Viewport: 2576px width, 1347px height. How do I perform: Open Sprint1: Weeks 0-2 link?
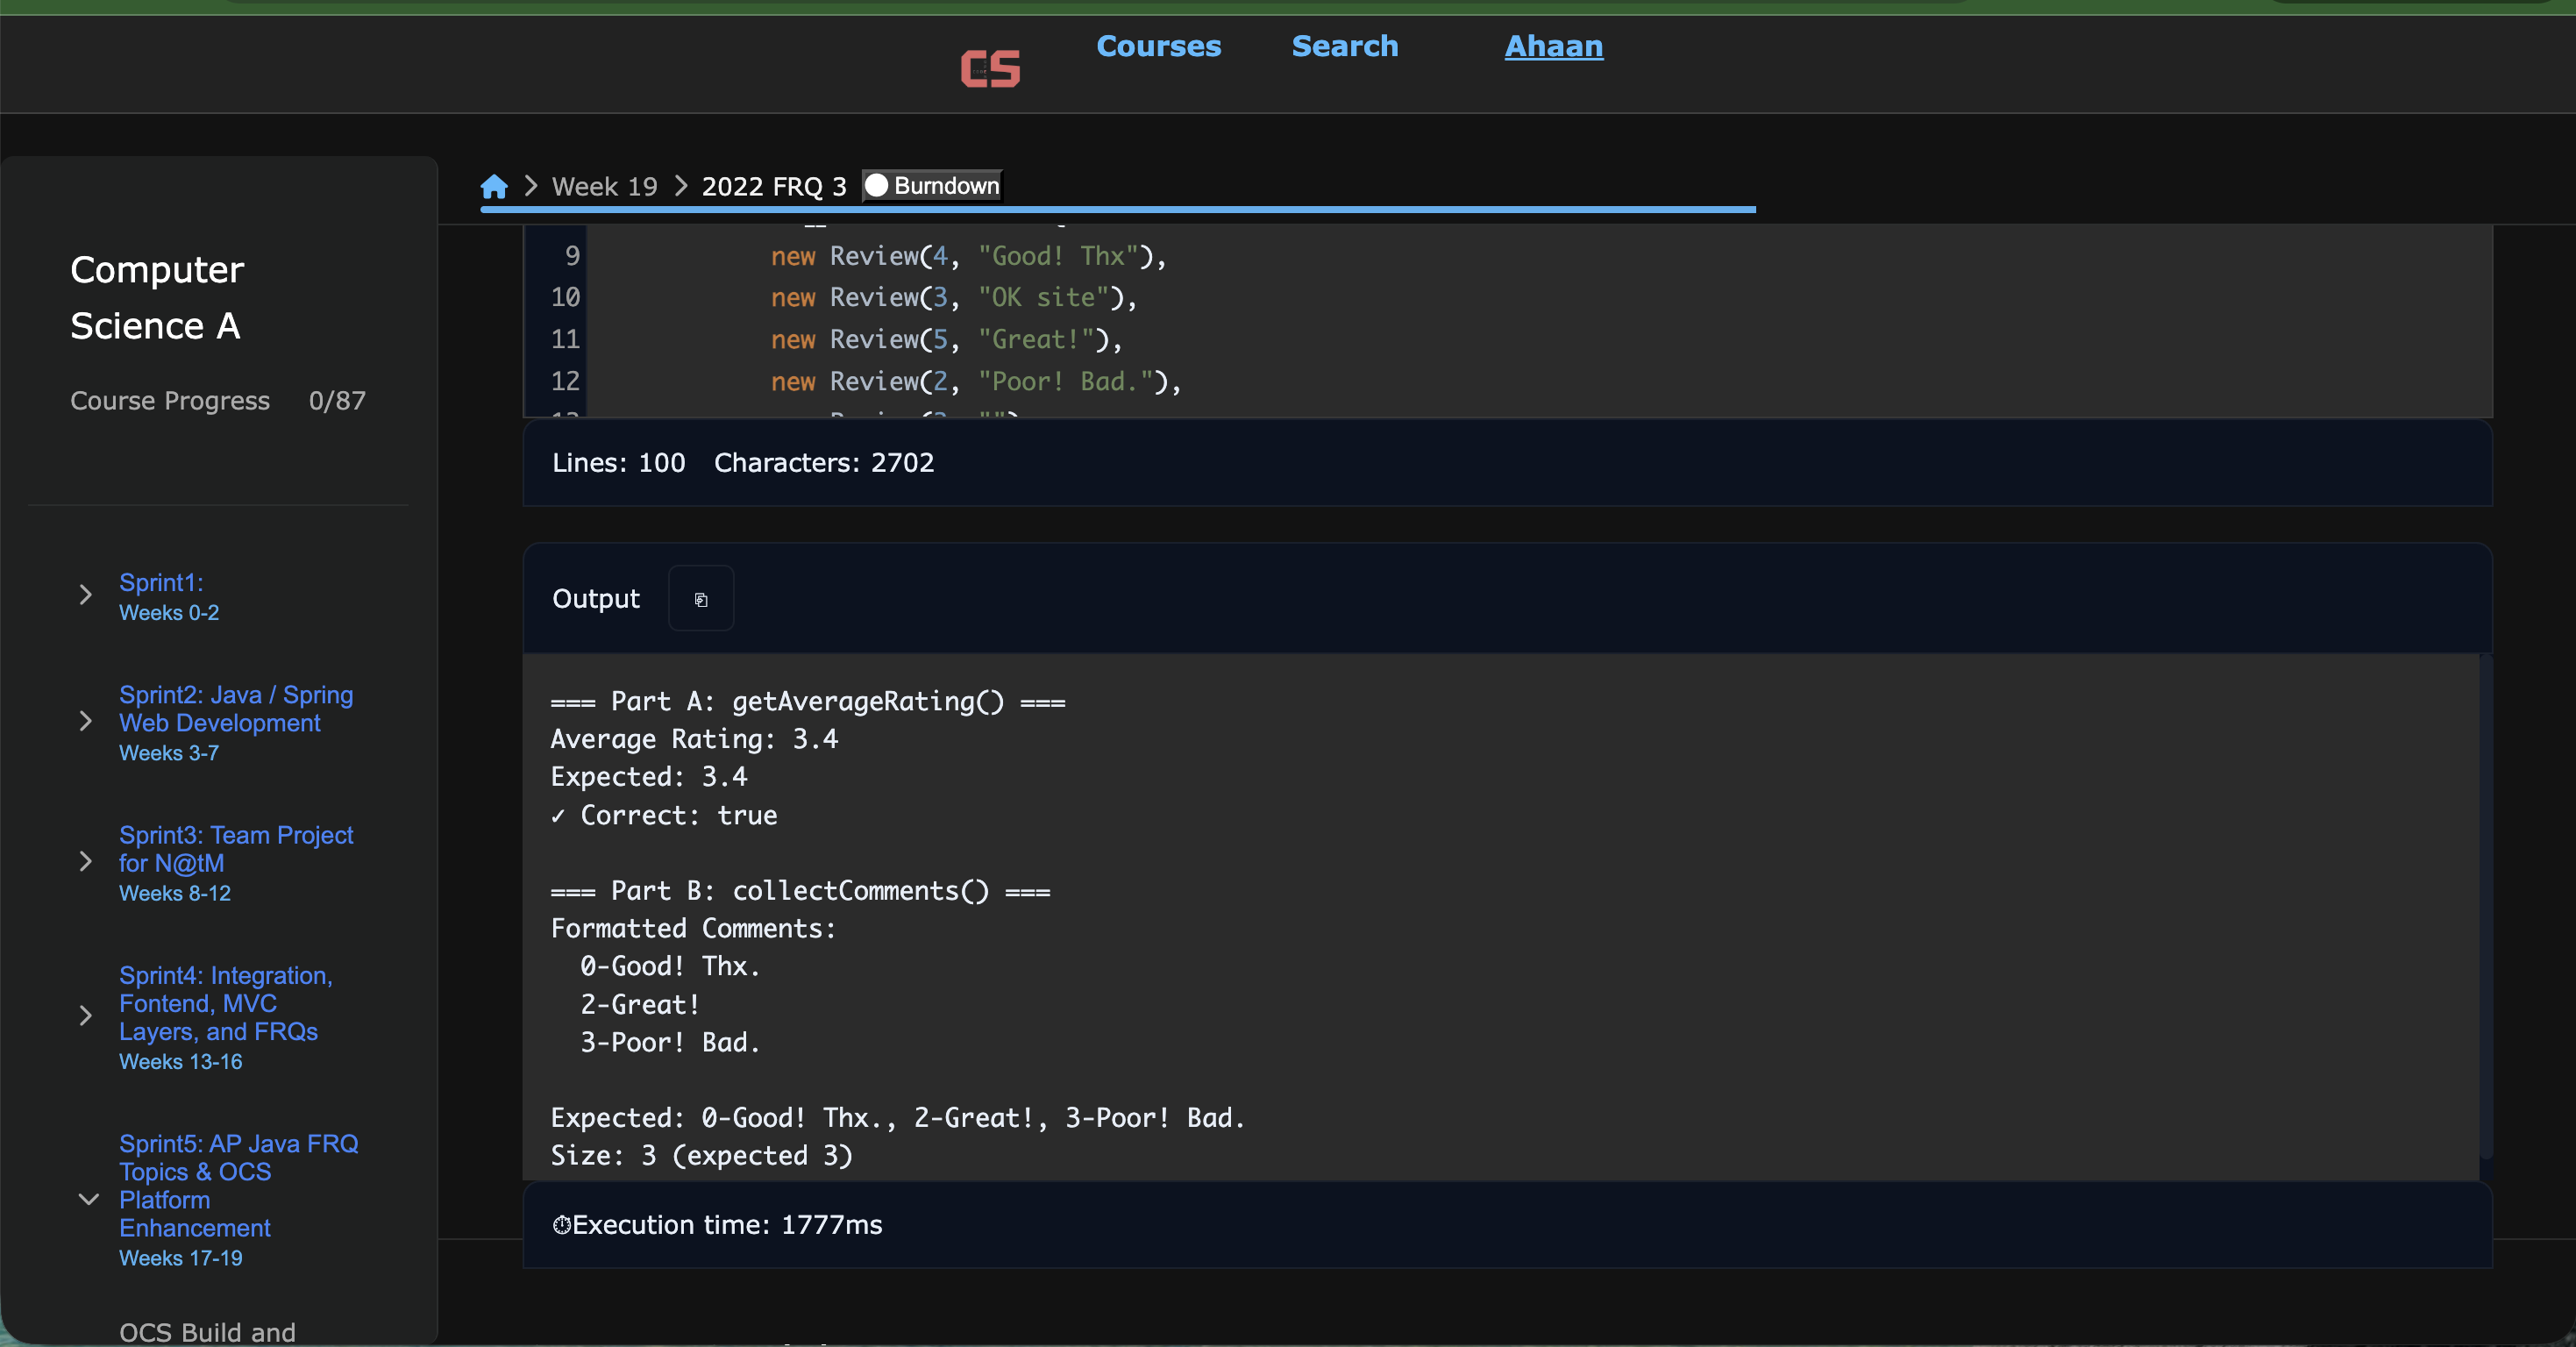[162, 583]
